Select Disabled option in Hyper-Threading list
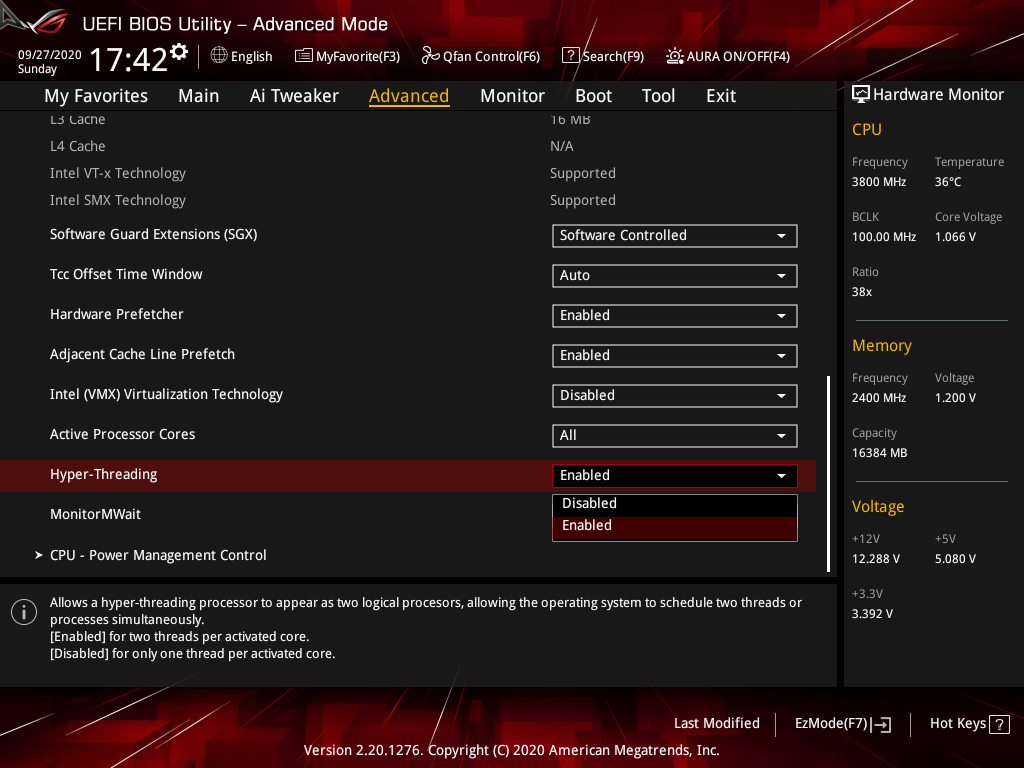This screenshot has width=1024, height=768. (674, 504)
